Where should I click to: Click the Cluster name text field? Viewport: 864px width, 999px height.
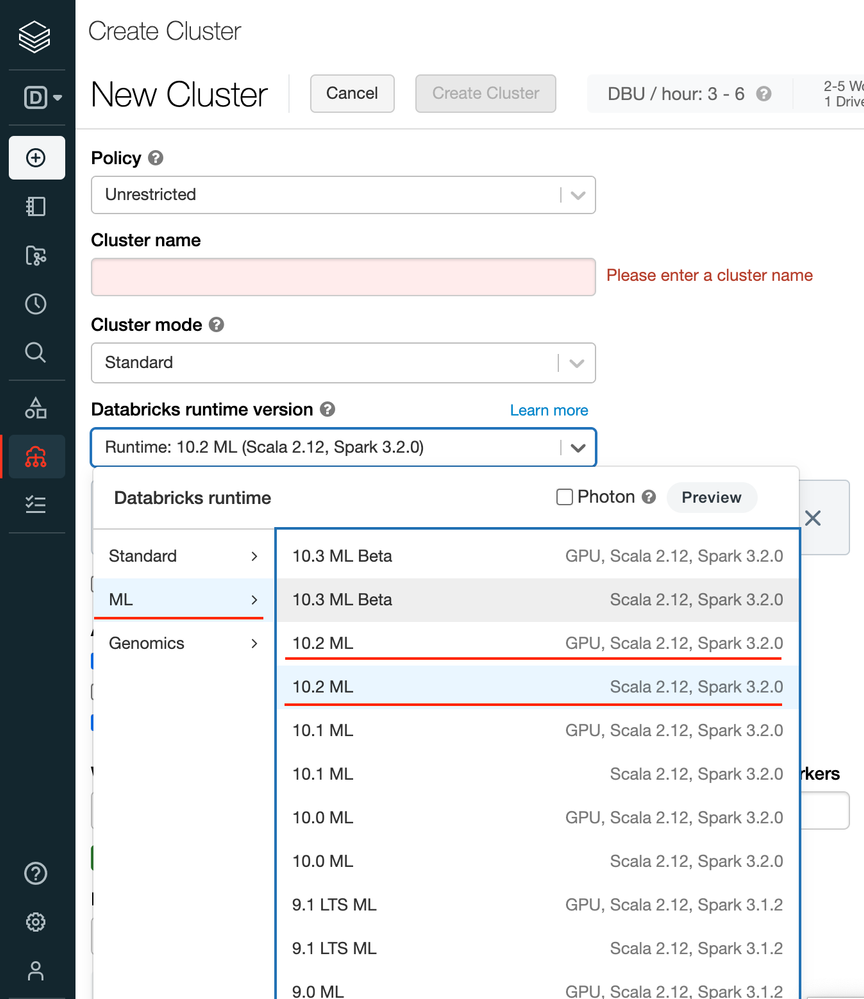pos(343,277)
